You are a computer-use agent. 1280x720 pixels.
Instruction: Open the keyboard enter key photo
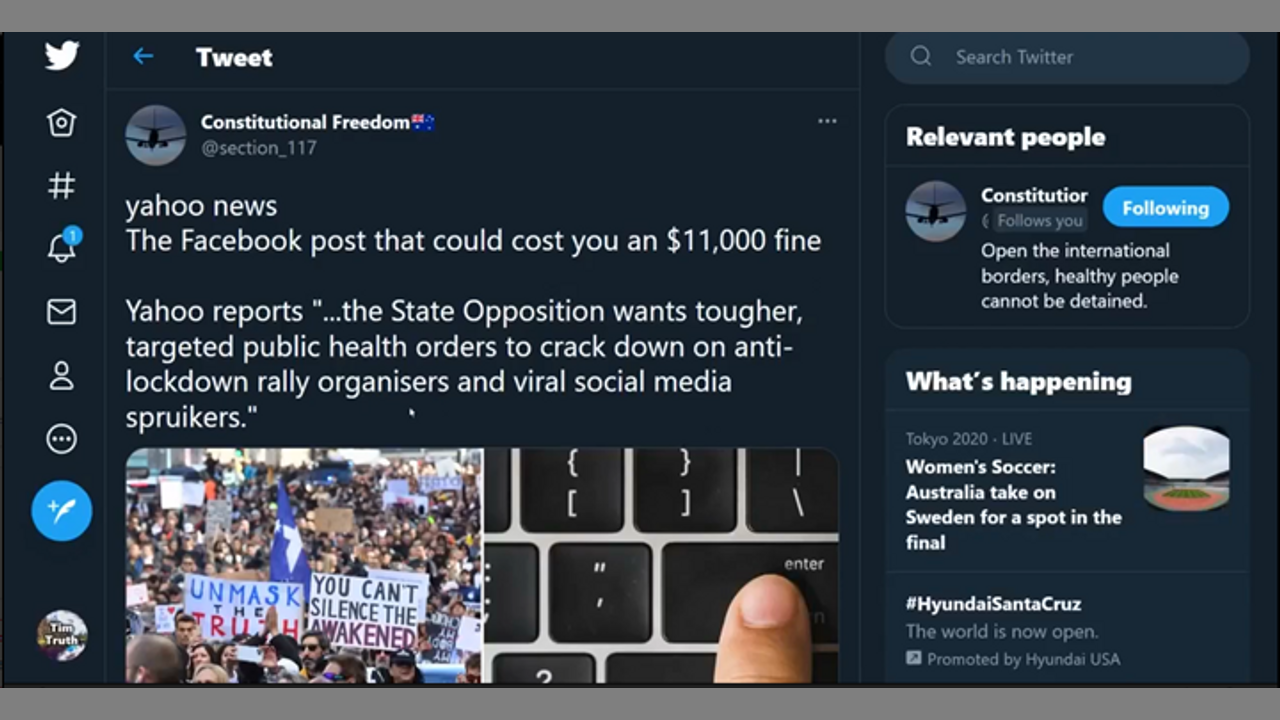click(x=661, y=566)
